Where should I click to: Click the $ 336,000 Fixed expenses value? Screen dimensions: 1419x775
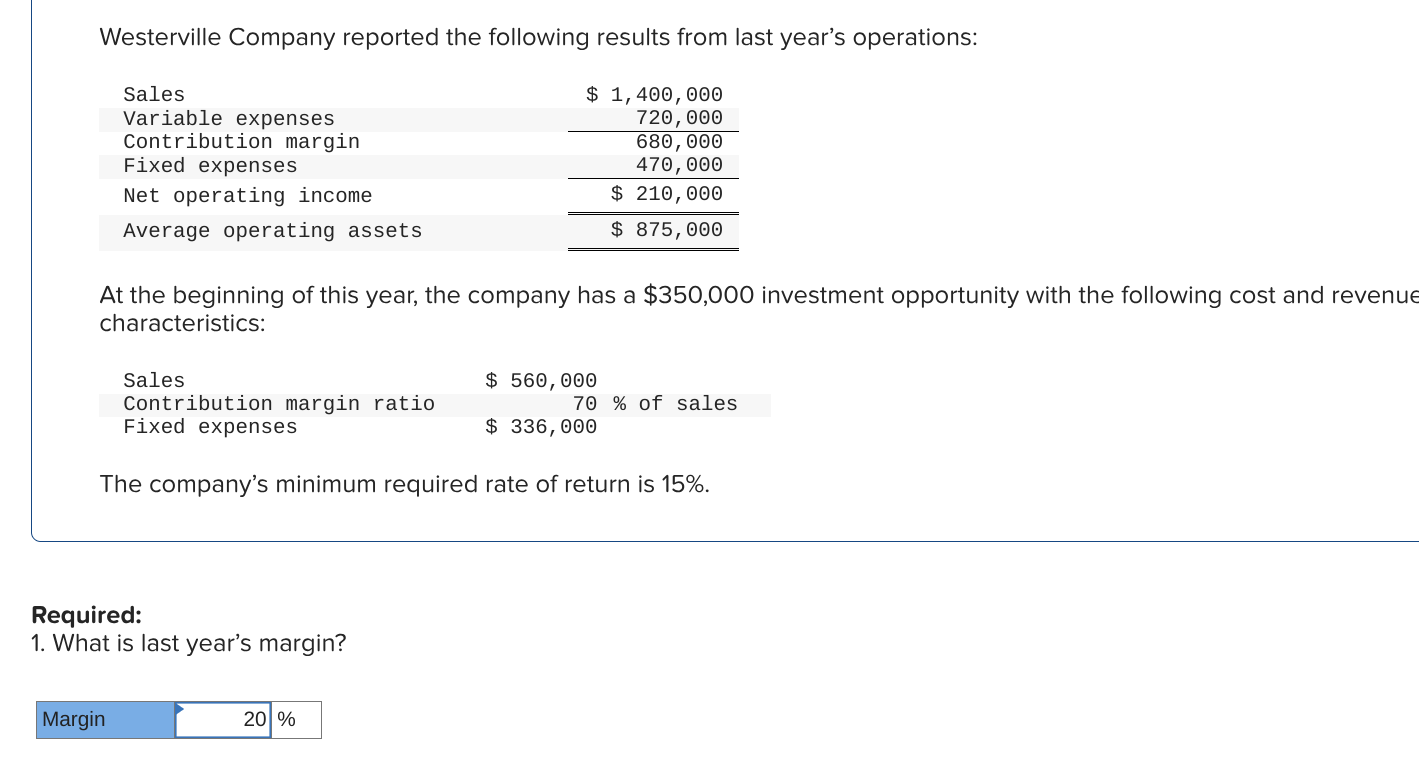(541, 427)
